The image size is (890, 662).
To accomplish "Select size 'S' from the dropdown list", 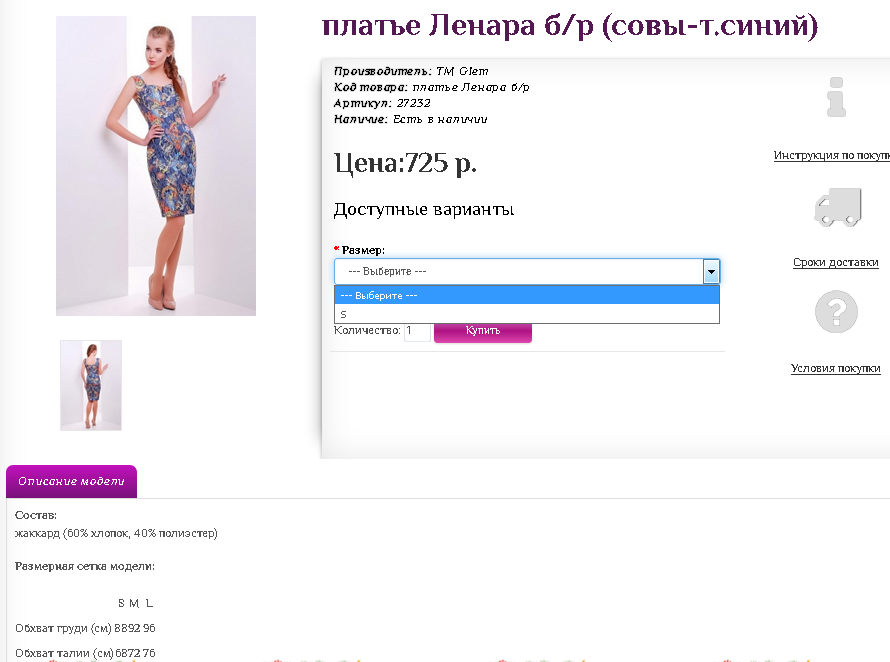I will click(527, 314).
